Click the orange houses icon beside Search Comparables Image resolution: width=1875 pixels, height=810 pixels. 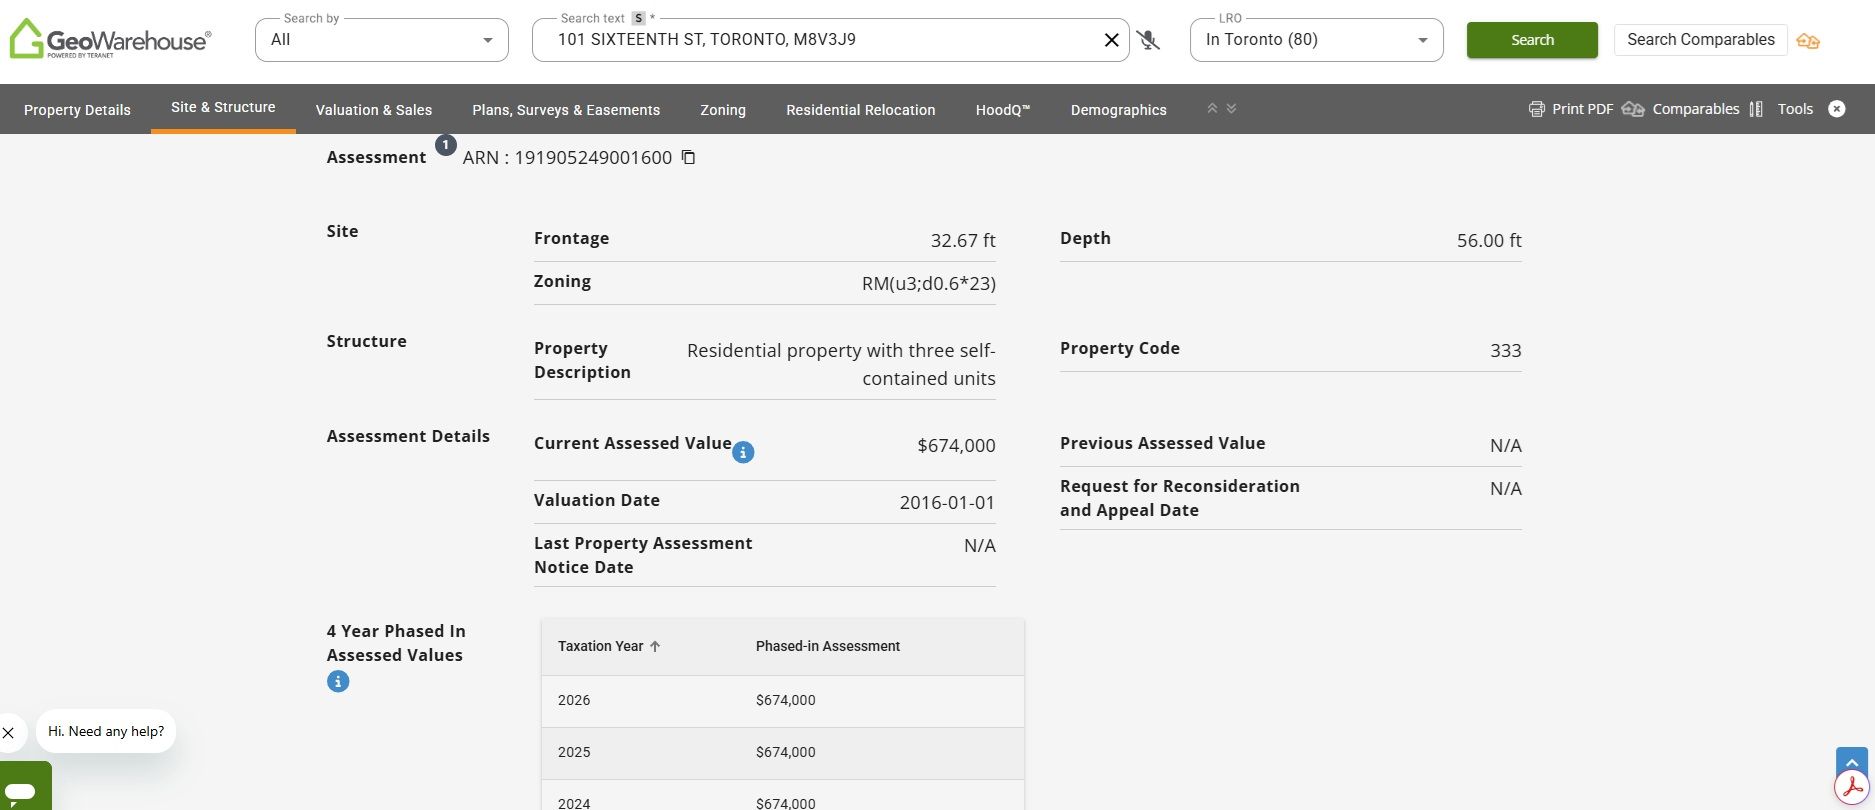pyautogui.click(x=1808, y=41)
